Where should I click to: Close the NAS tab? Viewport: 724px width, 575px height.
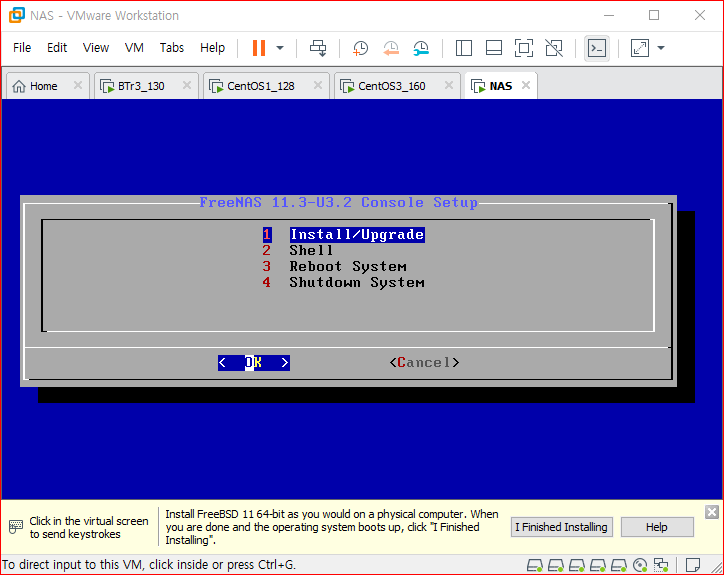click(526, 85)
